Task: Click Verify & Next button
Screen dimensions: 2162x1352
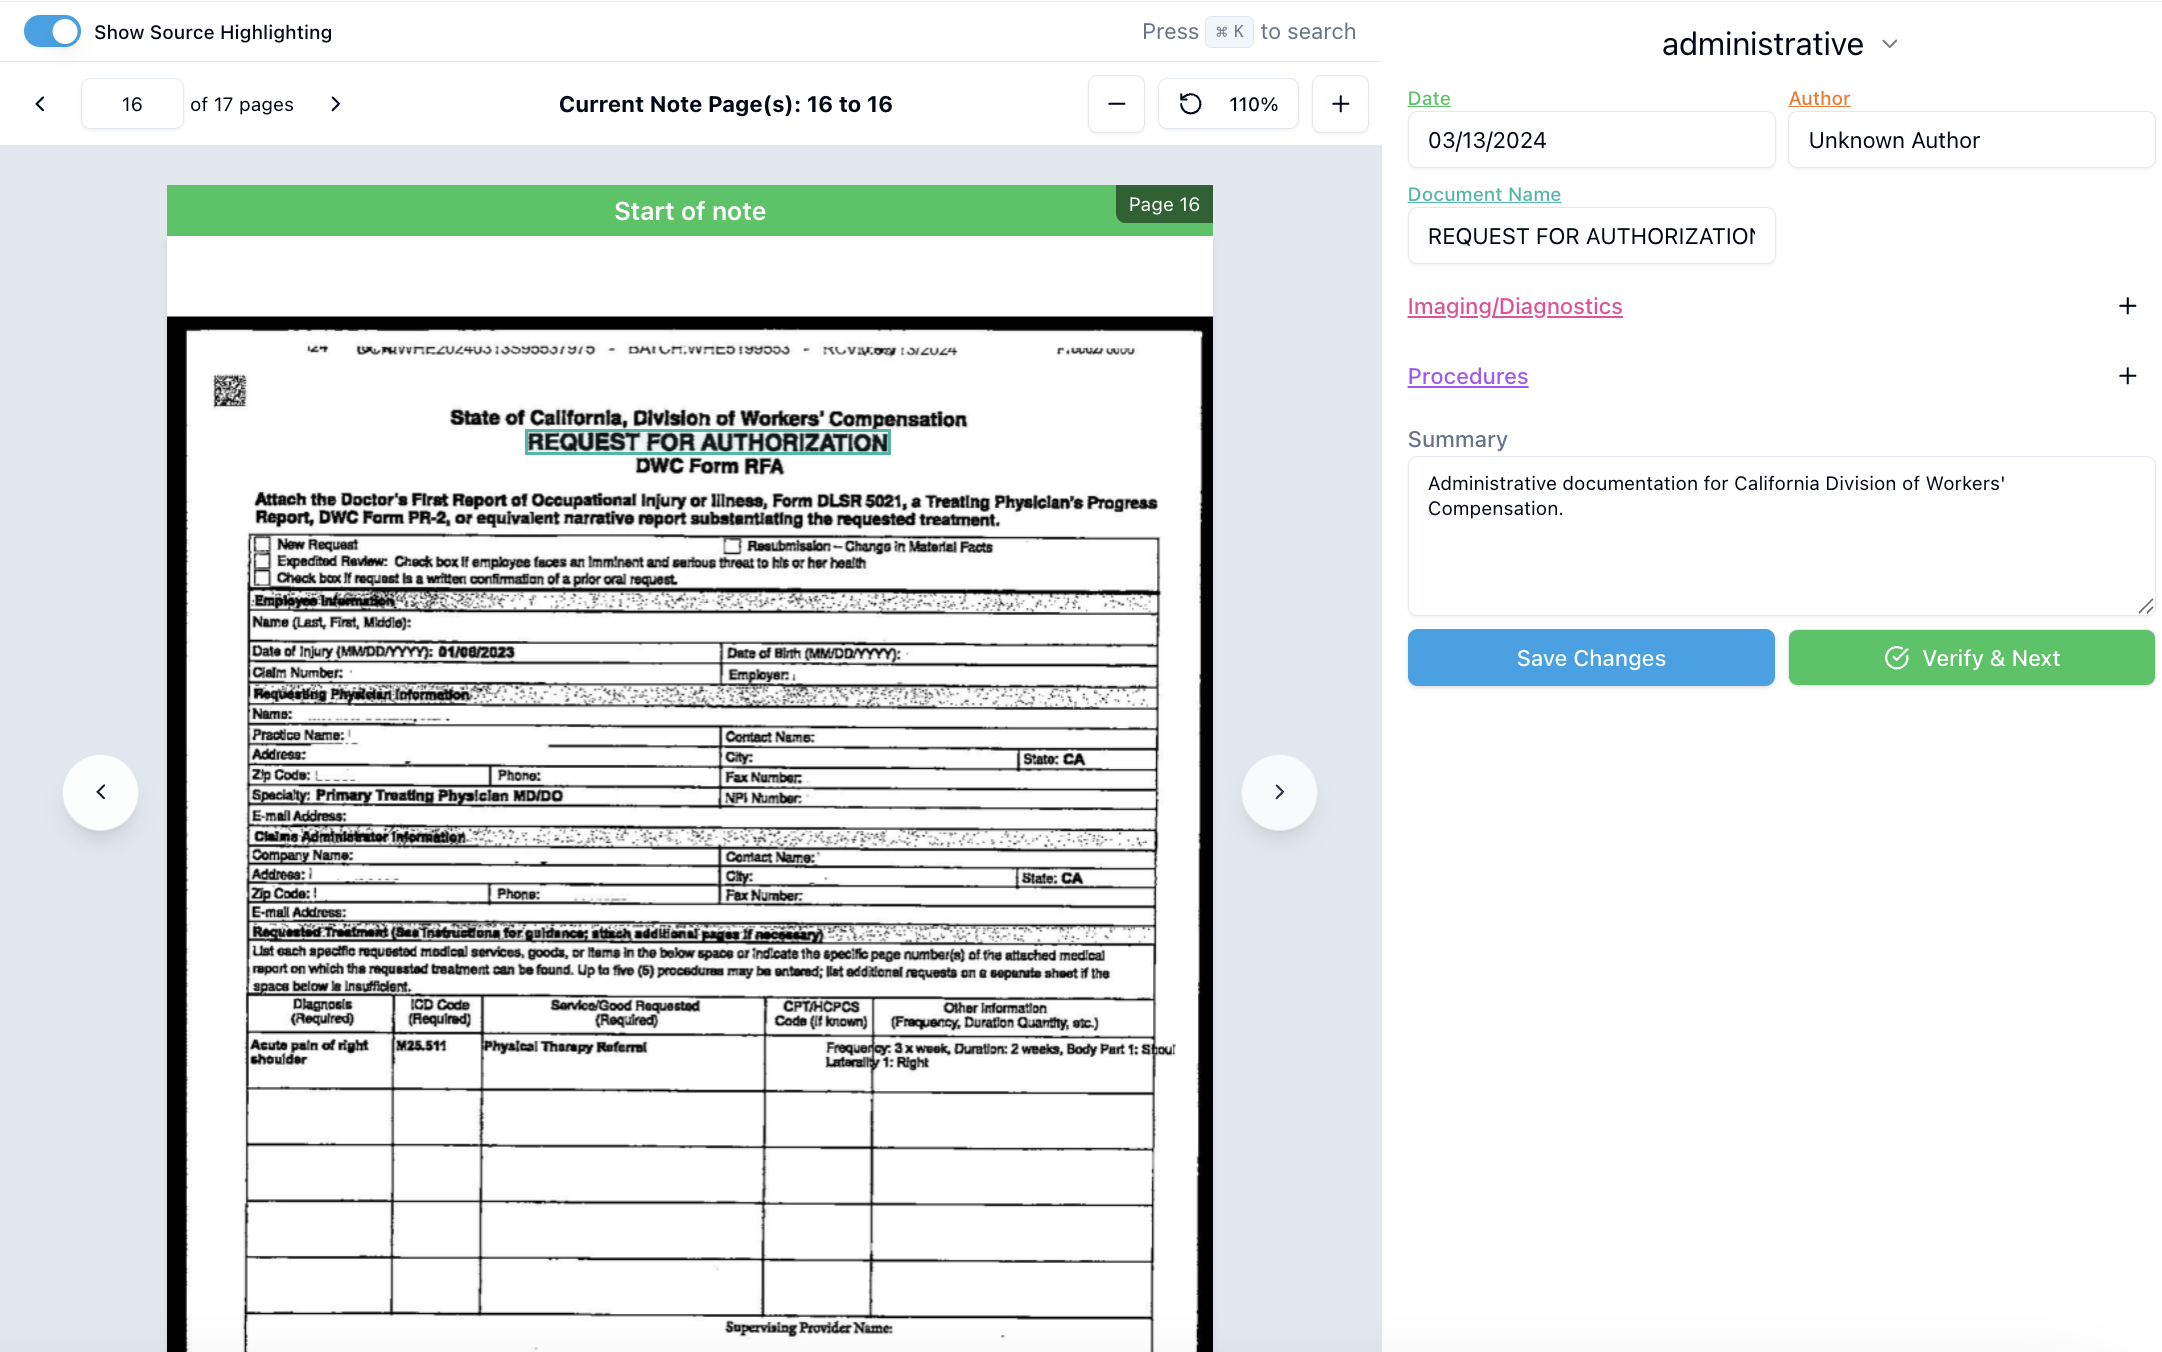Action: pos(1970,658)
